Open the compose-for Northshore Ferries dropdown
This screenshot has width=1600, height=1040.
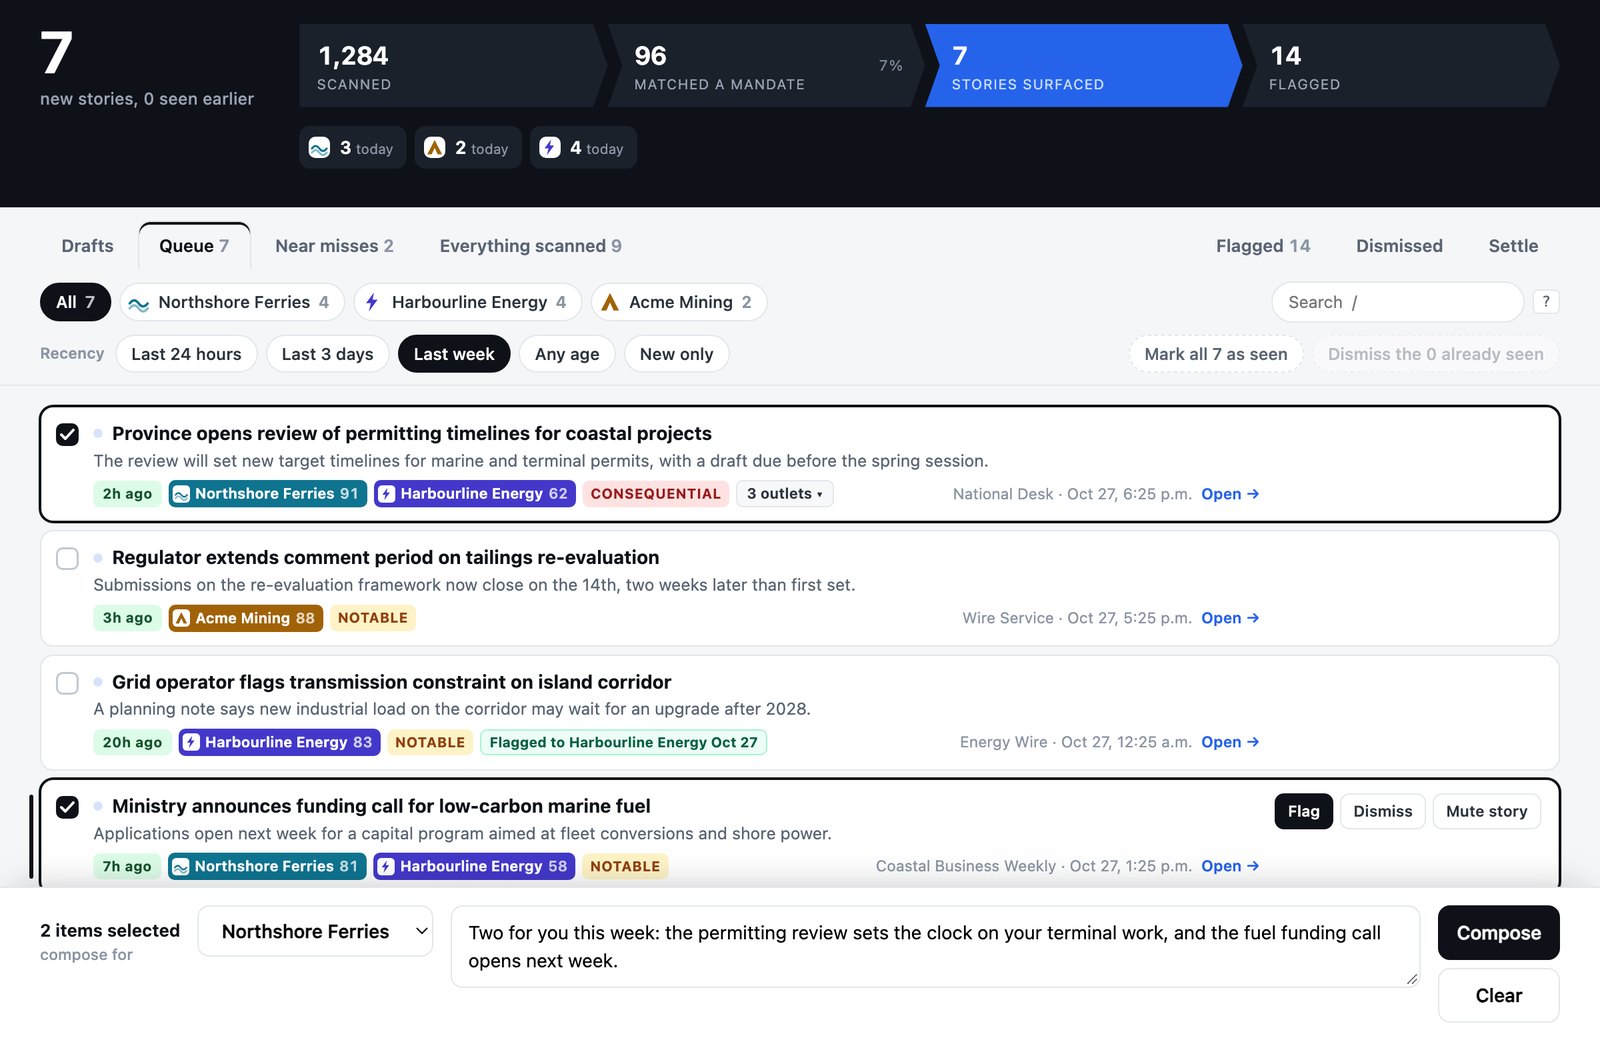[315, 931]
